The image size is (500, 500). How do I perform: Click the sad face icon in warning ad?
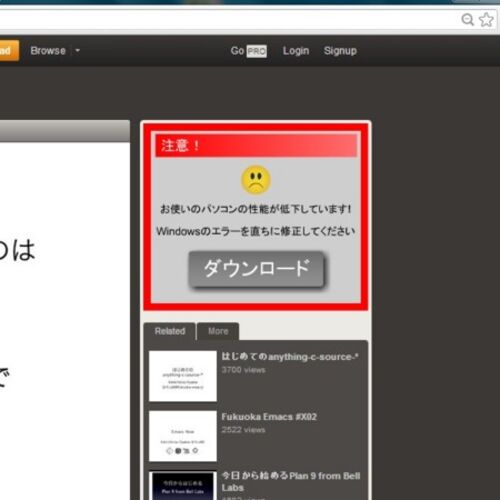coord(256,180)
